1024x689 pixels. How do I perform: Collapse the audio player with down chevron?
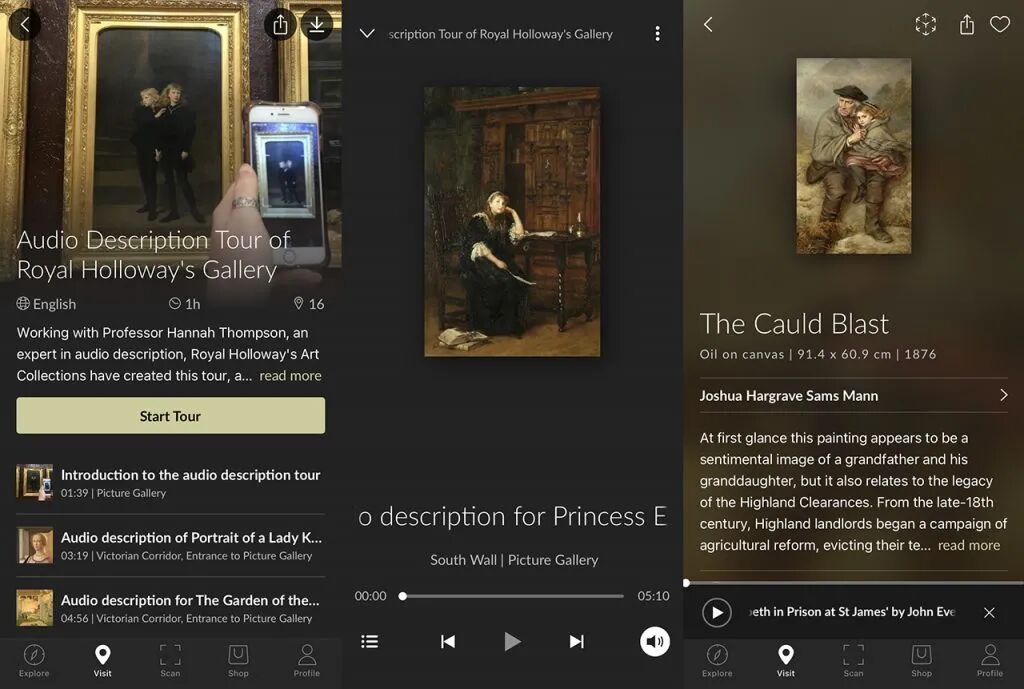(x=367, y=33)
